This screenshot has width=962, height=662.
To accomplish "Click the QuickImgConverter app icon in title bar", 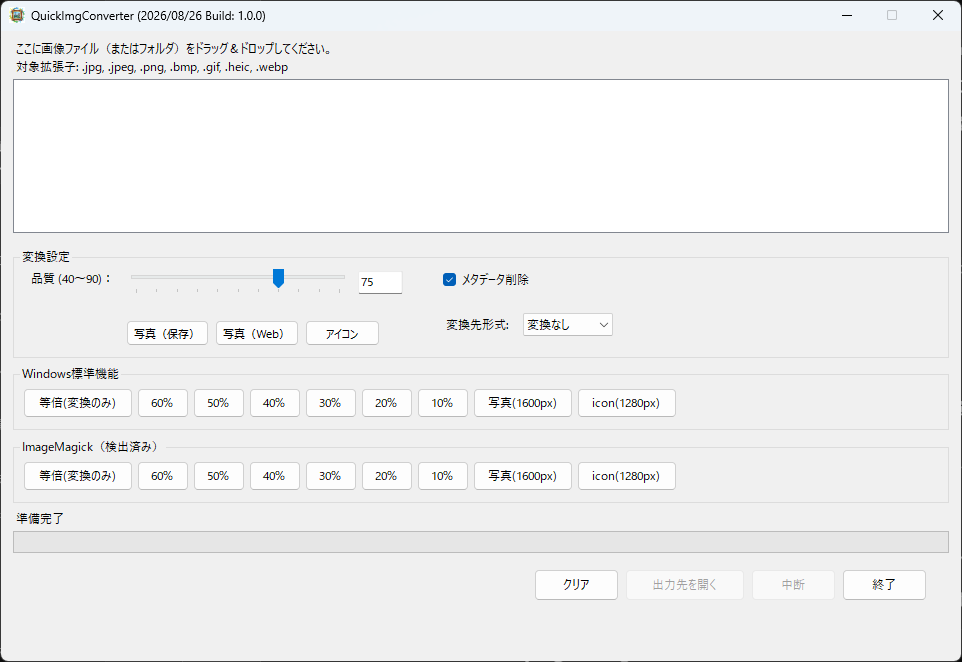I will pos(17,15).
